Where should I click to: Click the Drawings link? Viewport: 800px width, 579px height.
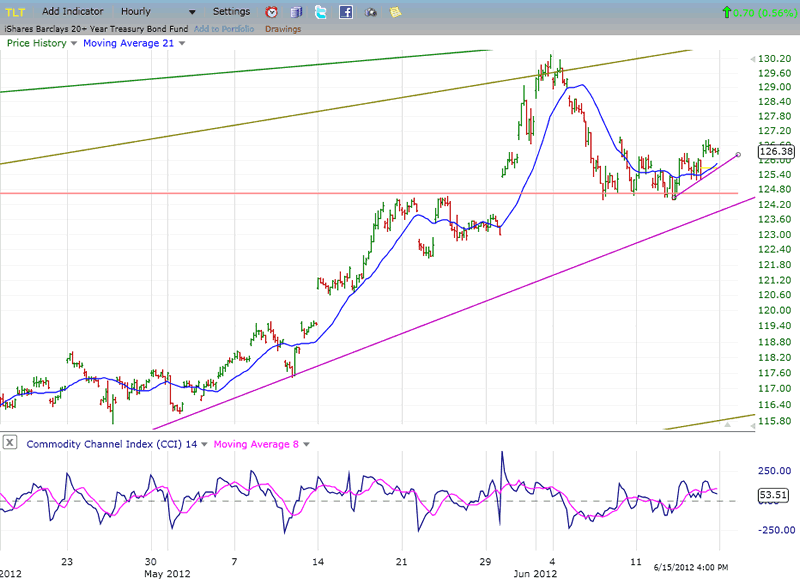(283, 28)
